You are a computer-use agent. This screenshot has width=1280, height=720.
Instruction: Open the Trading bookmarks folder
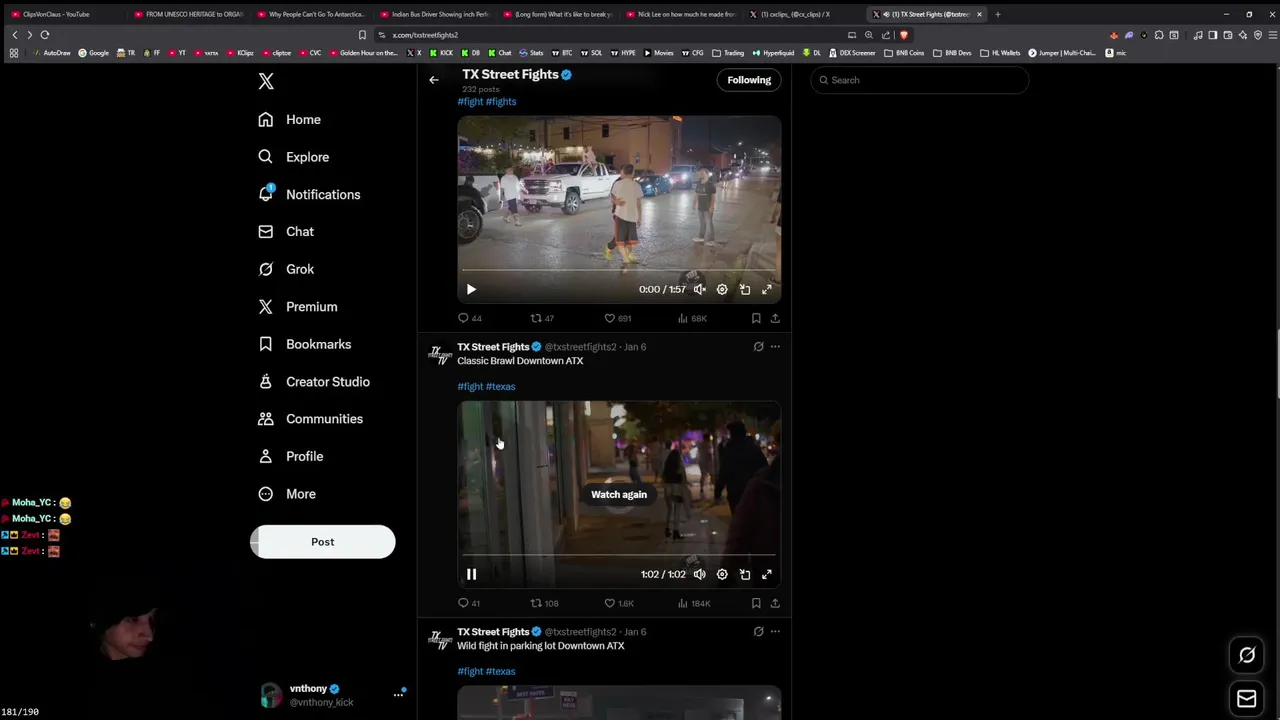point(729,53)
